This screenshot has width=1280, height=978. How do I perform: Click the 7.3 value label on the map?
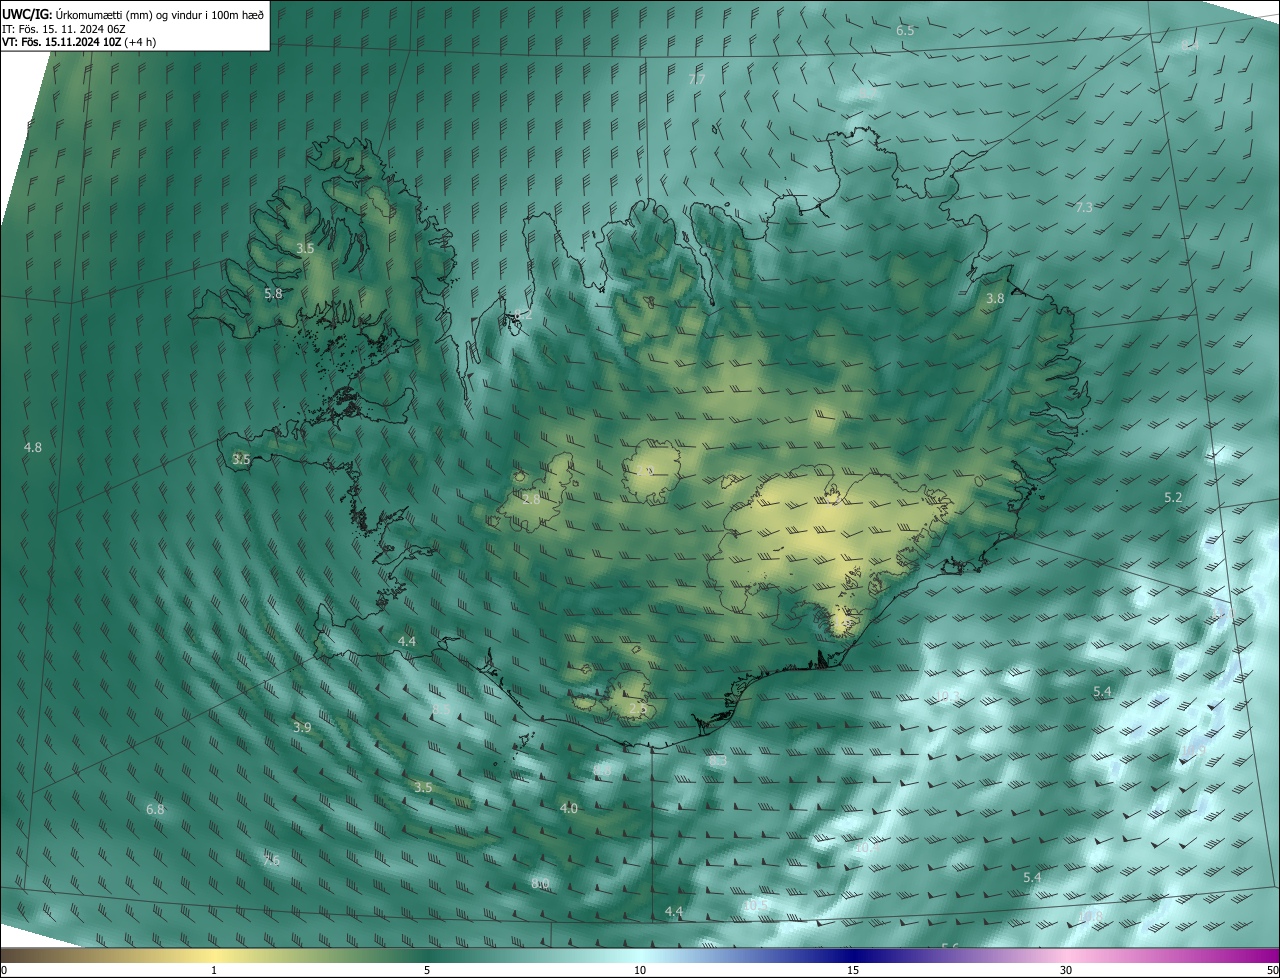[x=1084, y=207]
